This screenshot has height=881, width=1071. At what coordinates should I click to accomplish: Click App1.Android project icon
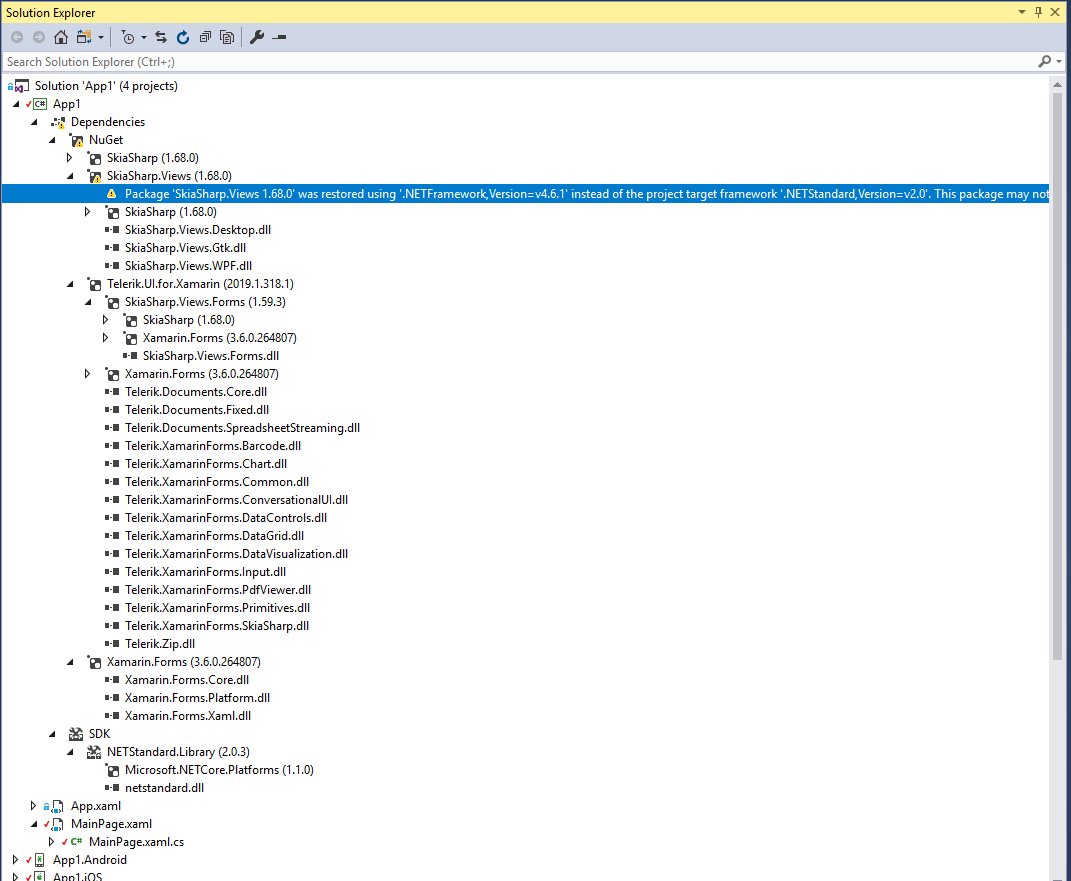pos(40,860)
